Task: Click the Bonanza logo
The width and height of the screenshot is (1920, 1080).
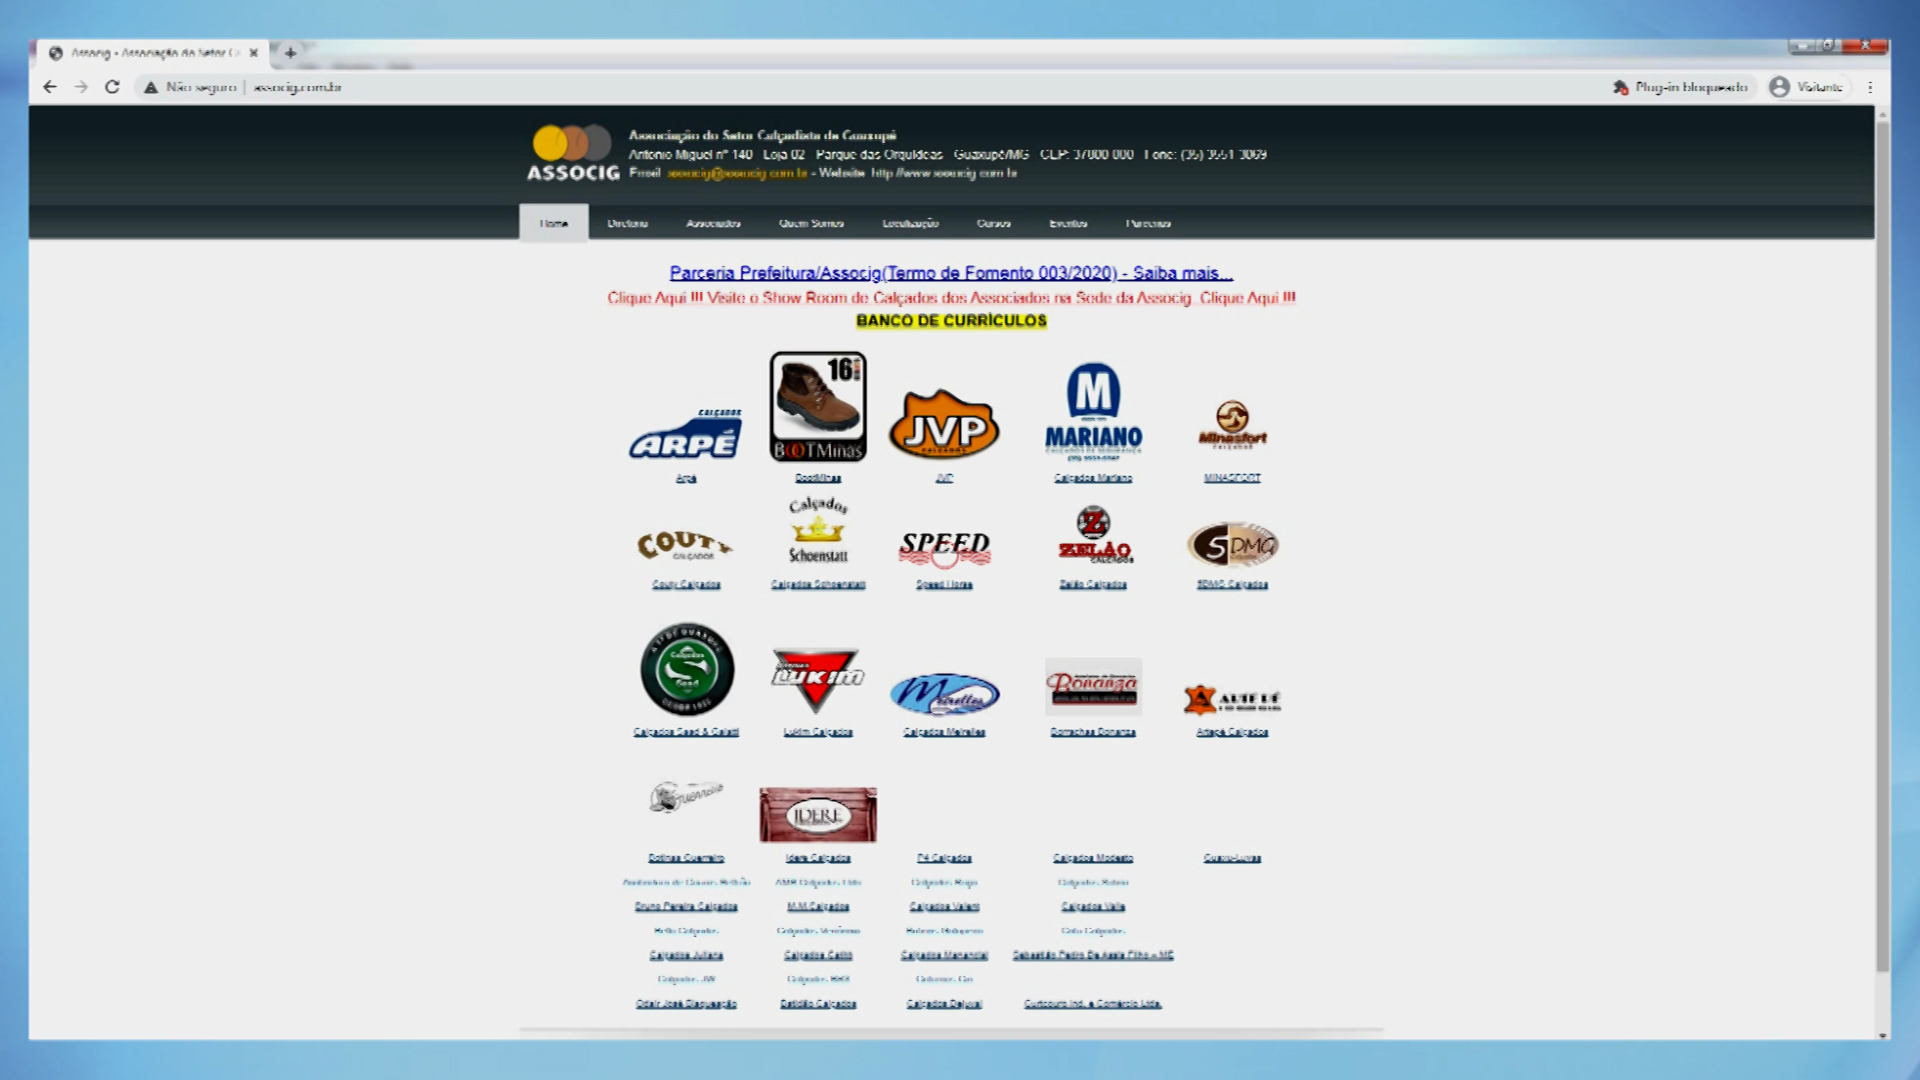Action: tap(1093, 687)
